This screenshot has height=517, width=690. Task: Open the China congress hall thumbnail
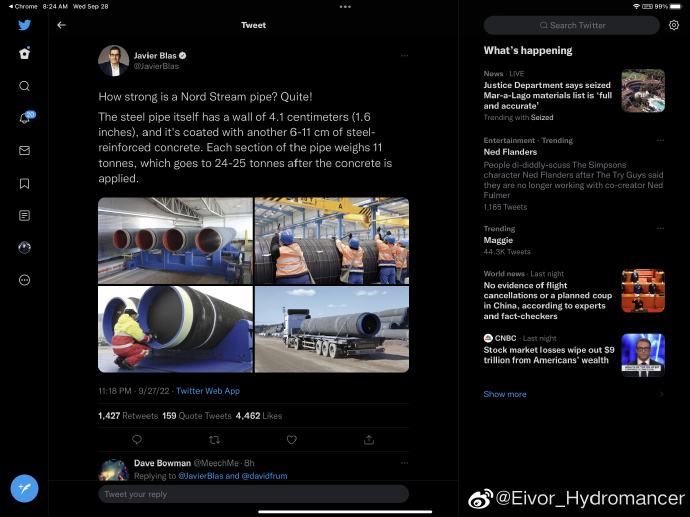(643, 291)
